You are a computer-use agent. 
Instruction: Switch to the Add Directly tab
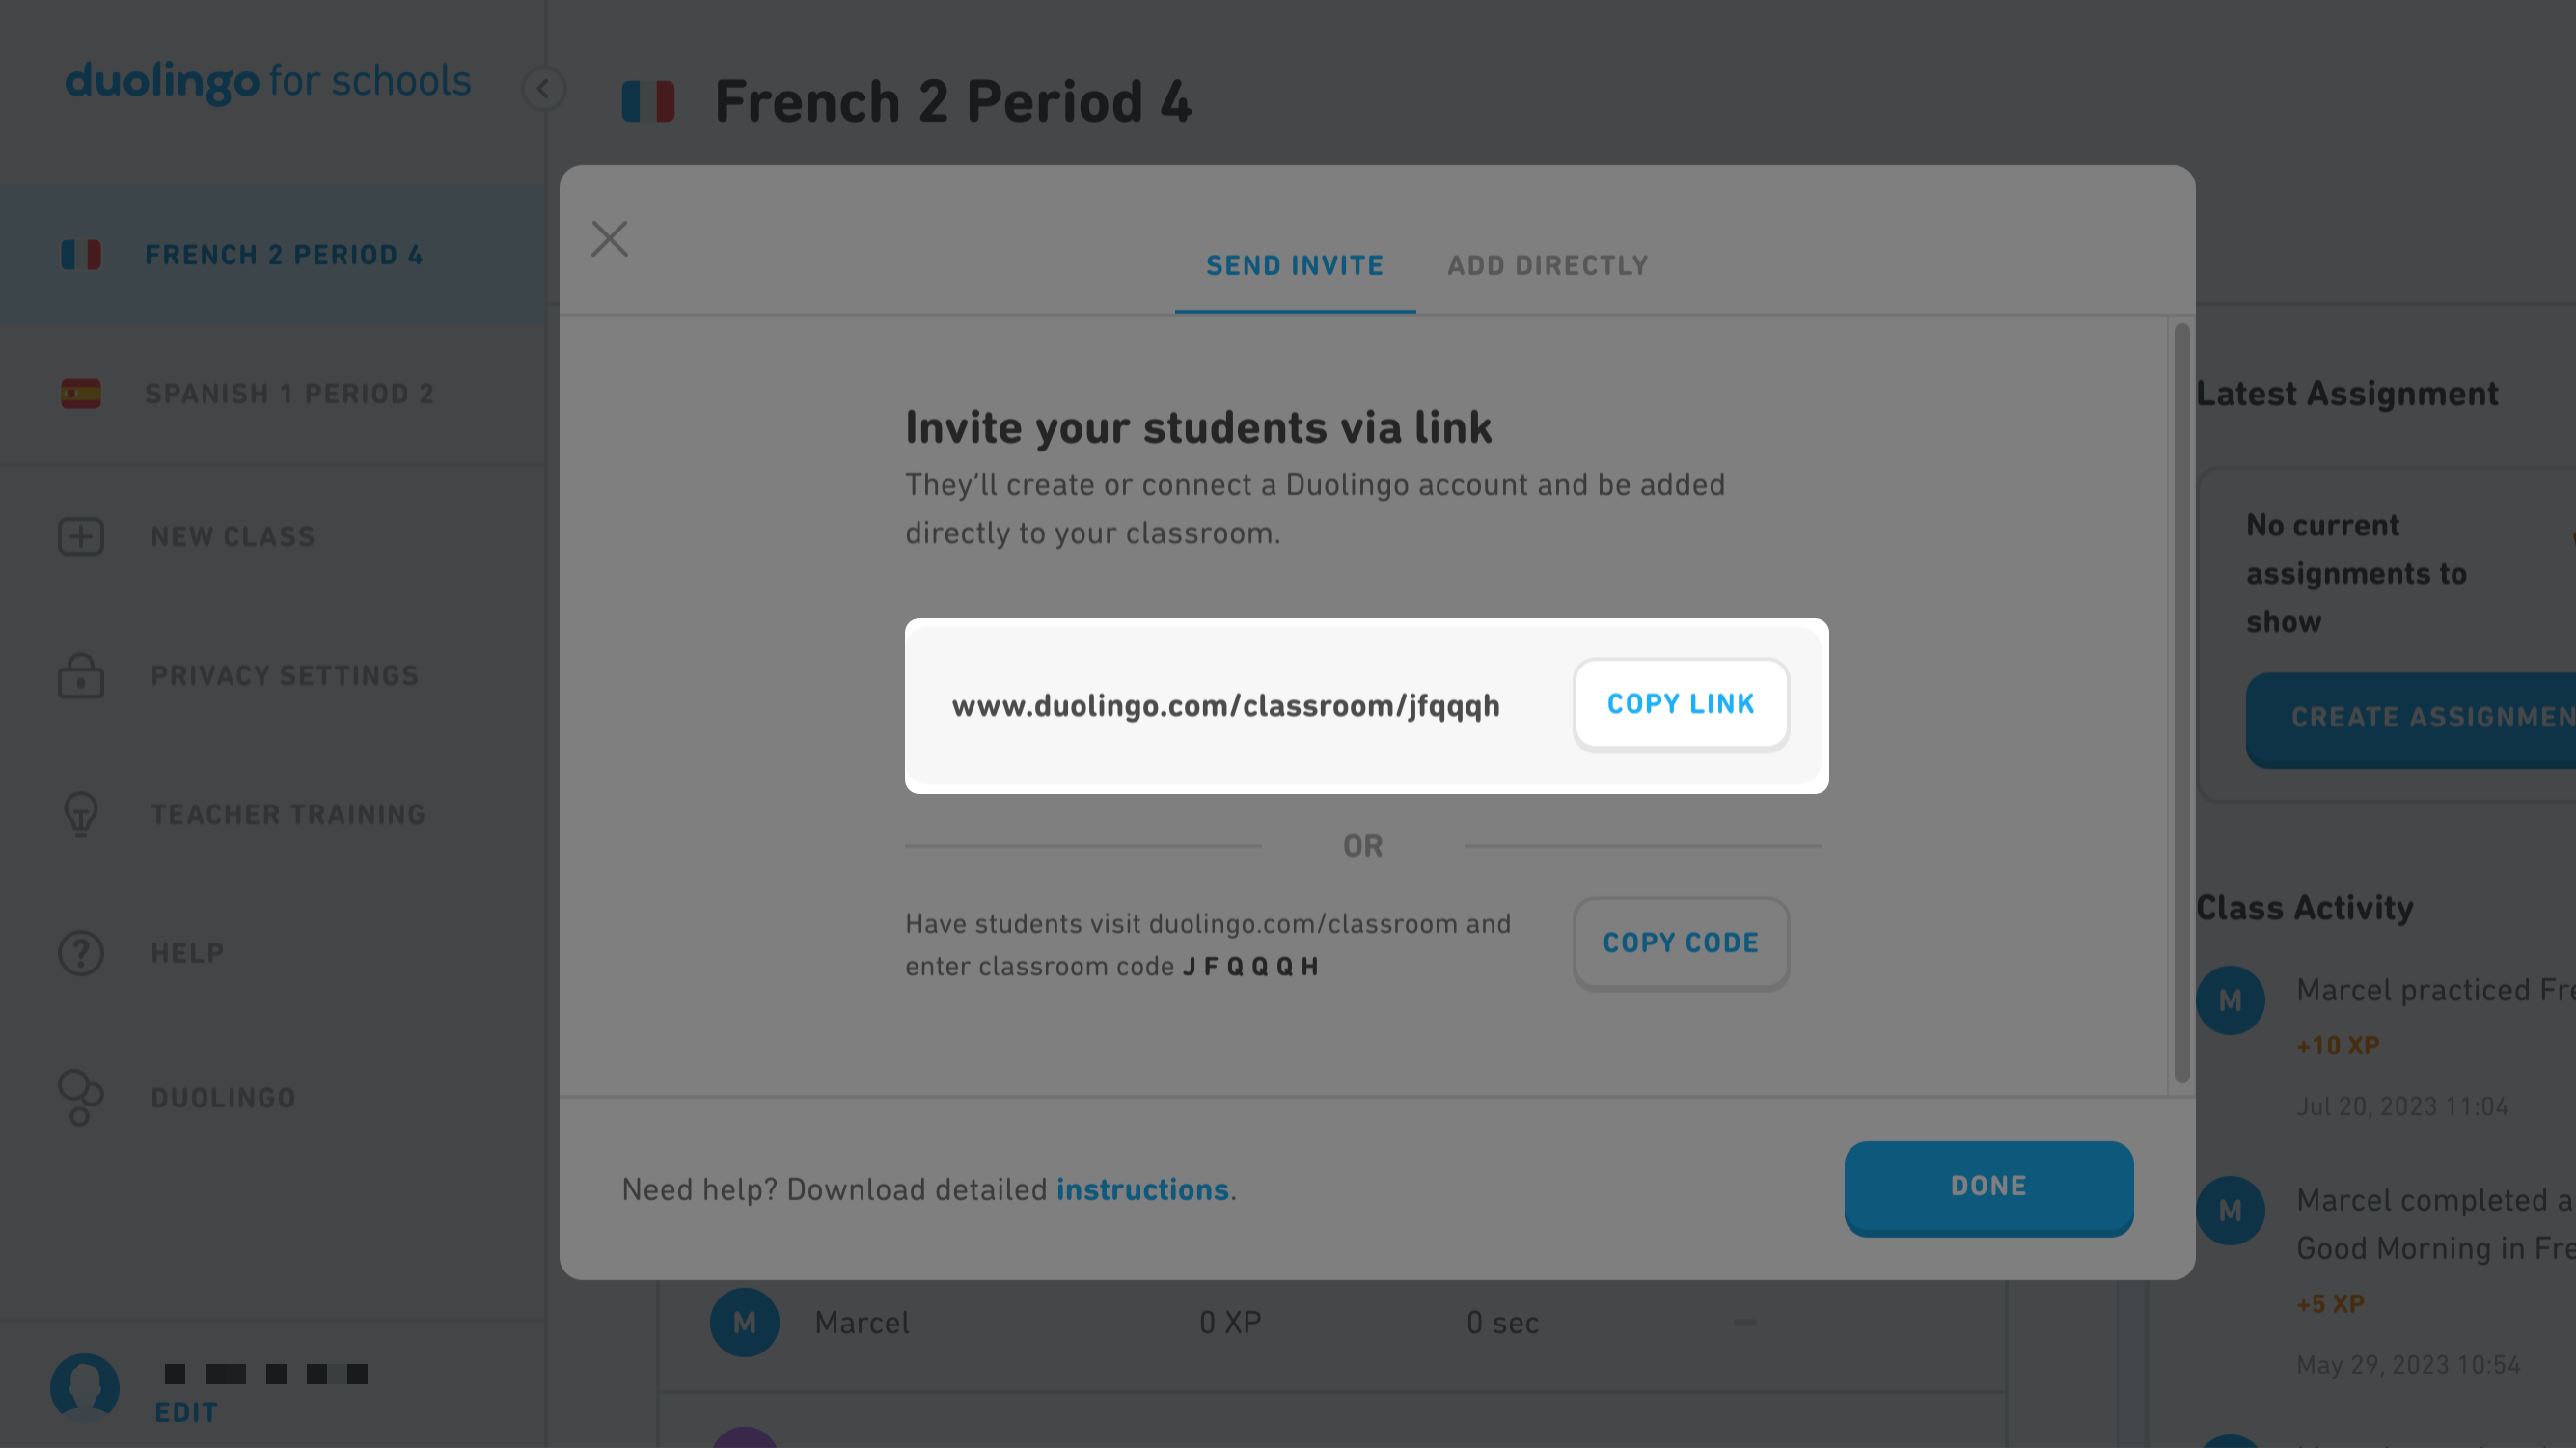coord(1547,266)
